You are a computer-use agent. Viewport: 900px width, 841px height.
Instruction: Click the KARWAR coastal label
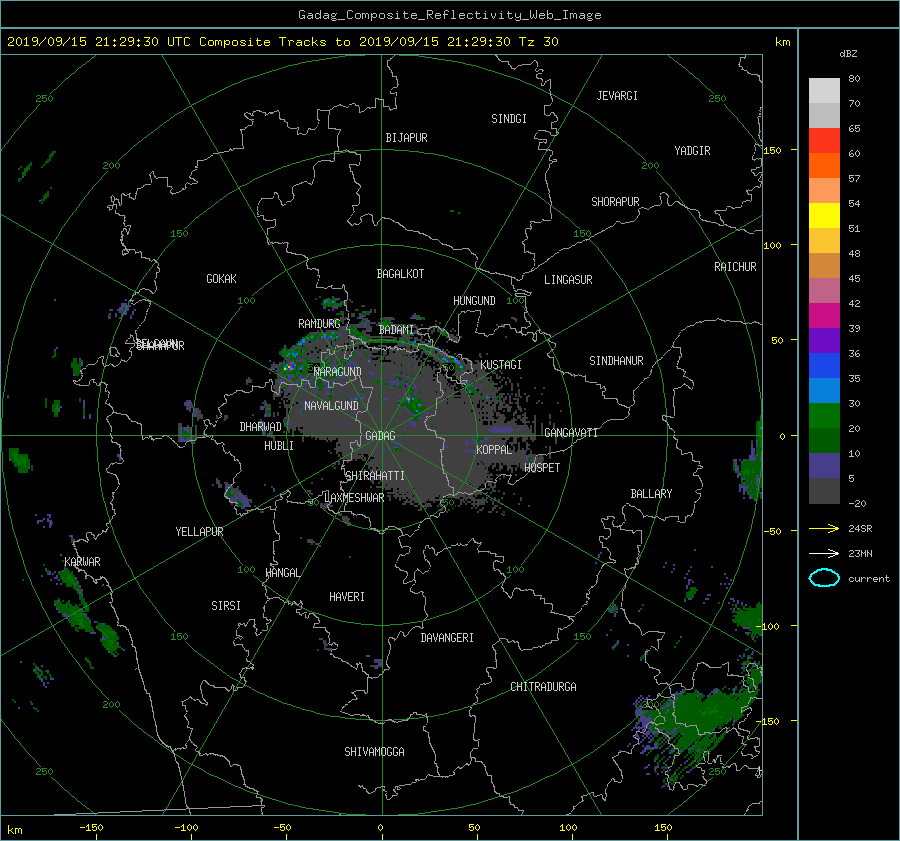(x=82, y=562)
